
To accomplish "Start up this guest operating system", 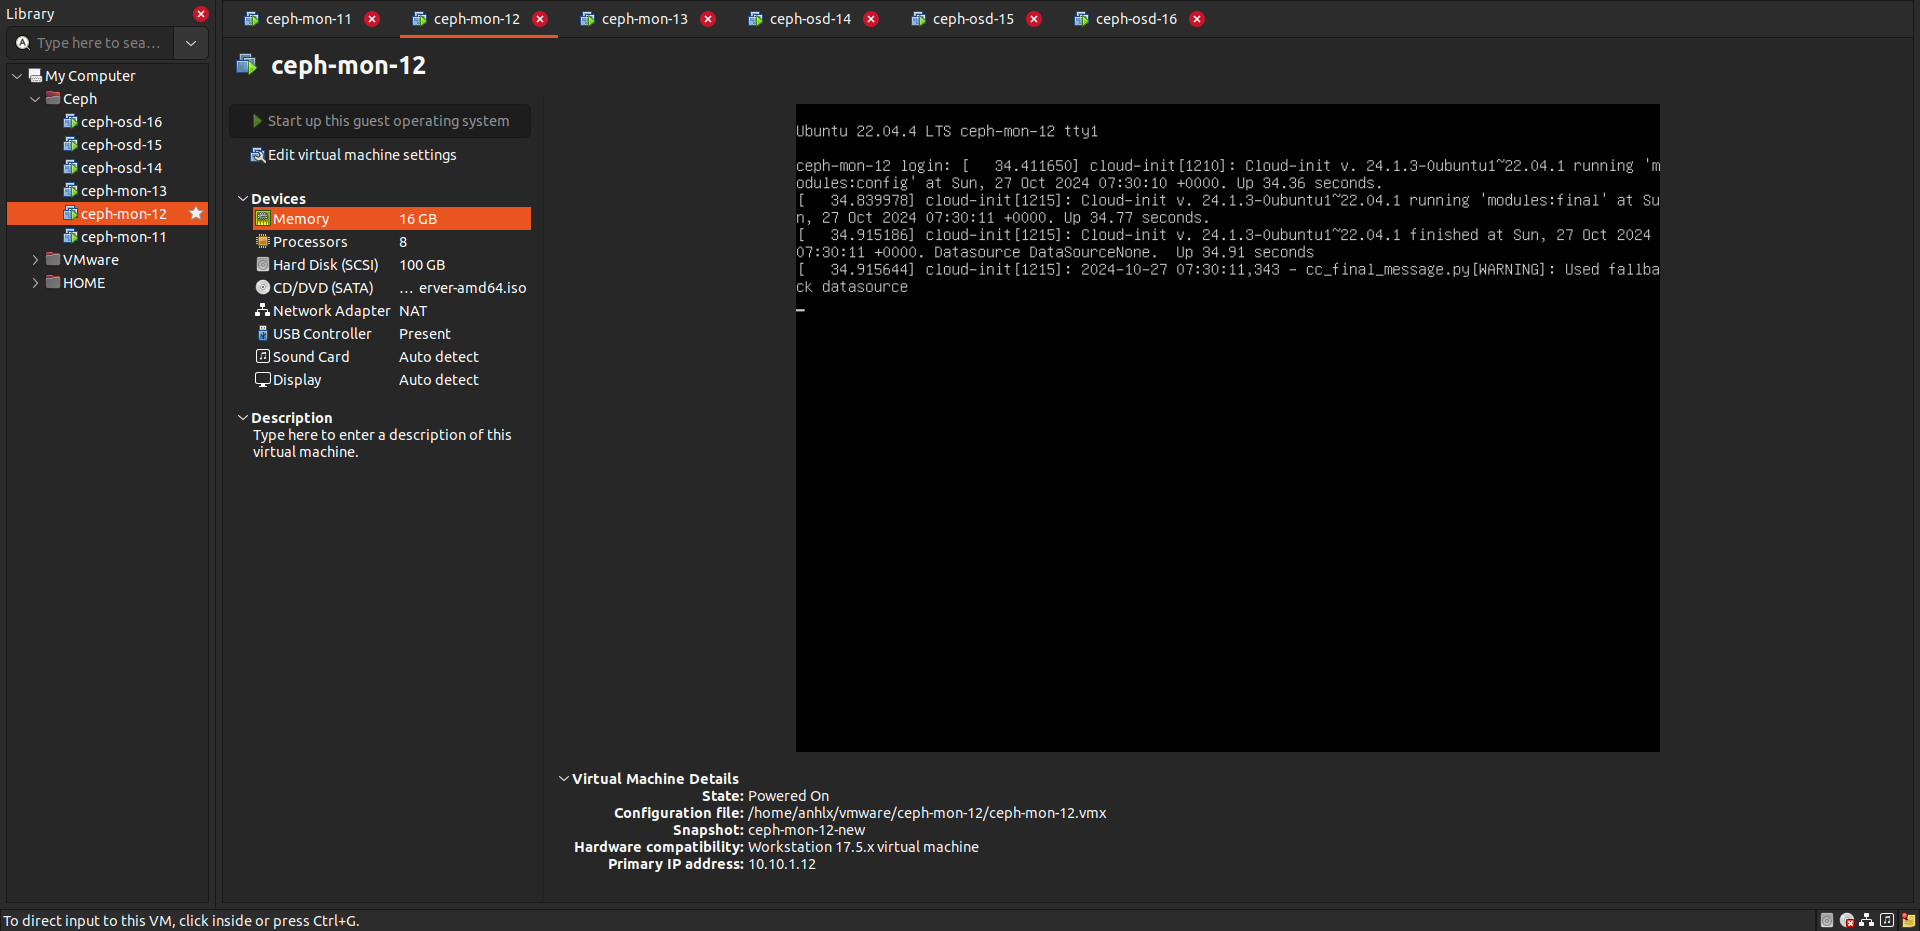I will tap(381, 121).
